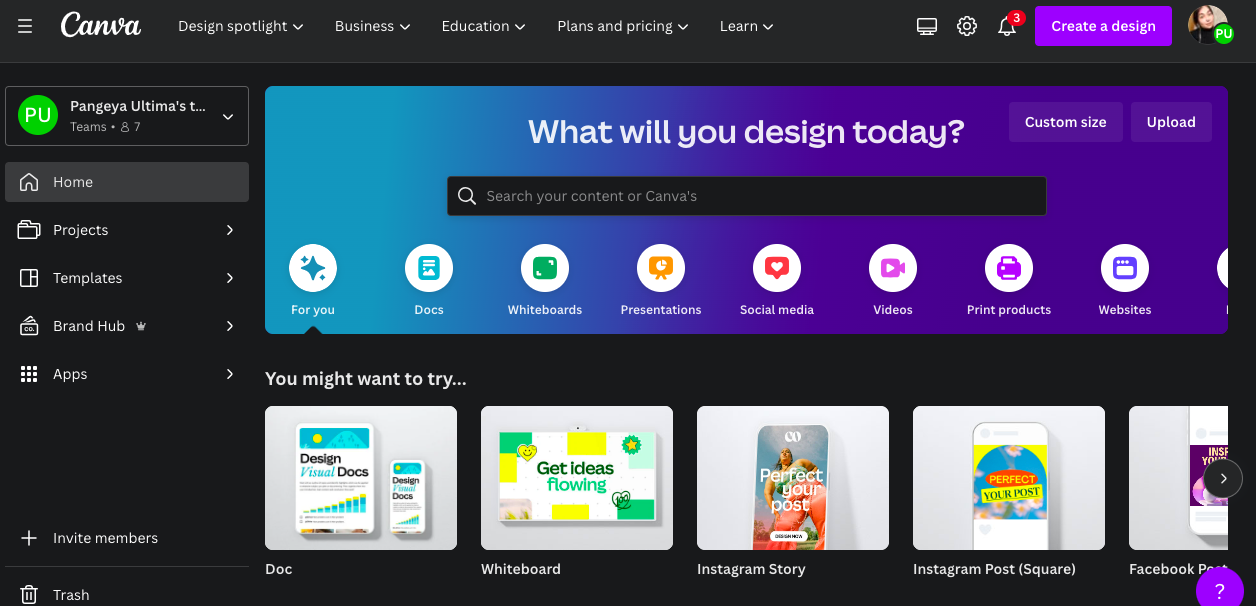Open the Whiteboard template thumbnail
Viewport: 1256px width, 606px height.
tap(577, 478)
